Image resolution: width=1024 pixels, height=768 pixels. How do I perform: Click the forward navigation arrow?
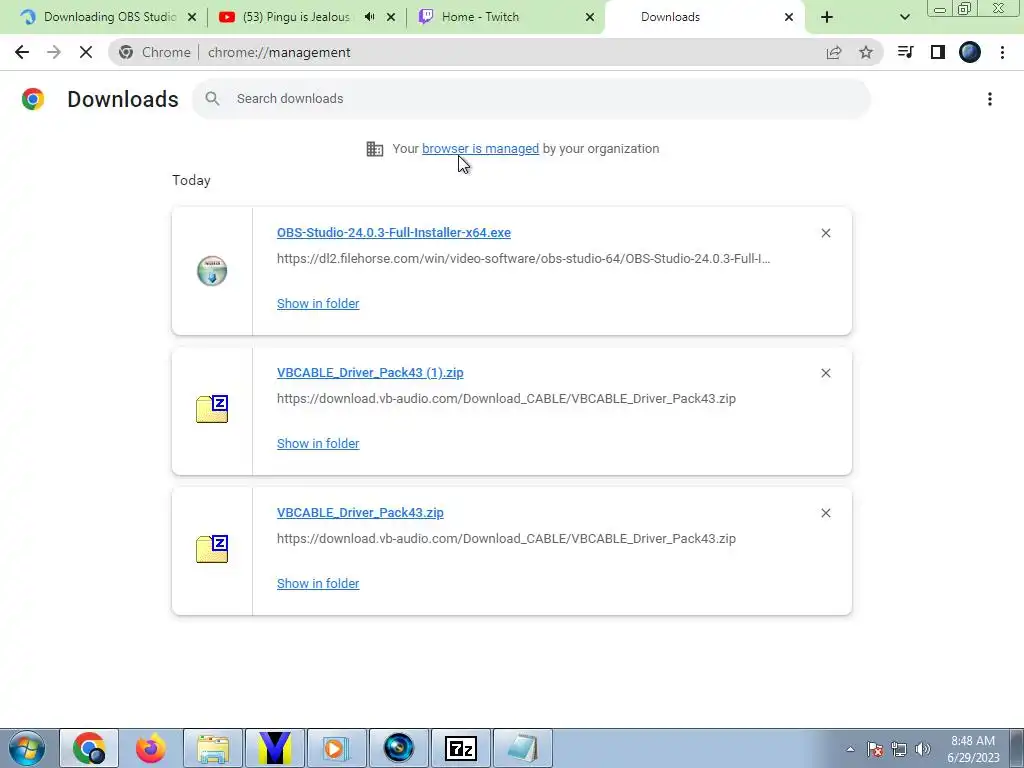tap(54, 52)
